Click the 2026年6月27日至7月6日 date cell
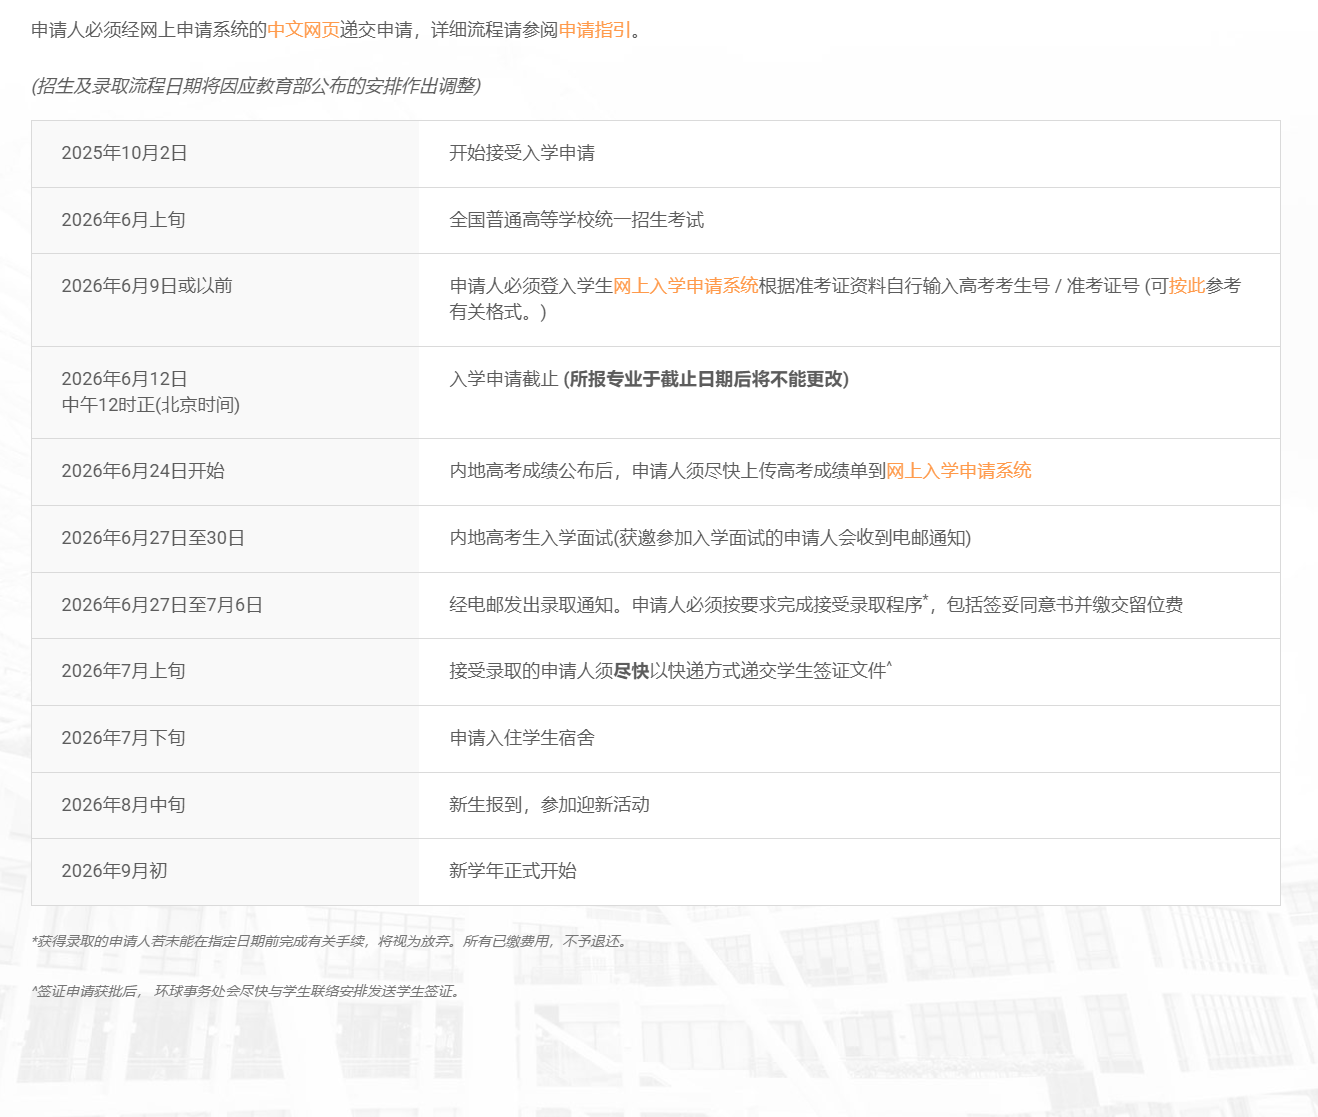The width and height of the screenshot is (1318, 1117). 161,605
